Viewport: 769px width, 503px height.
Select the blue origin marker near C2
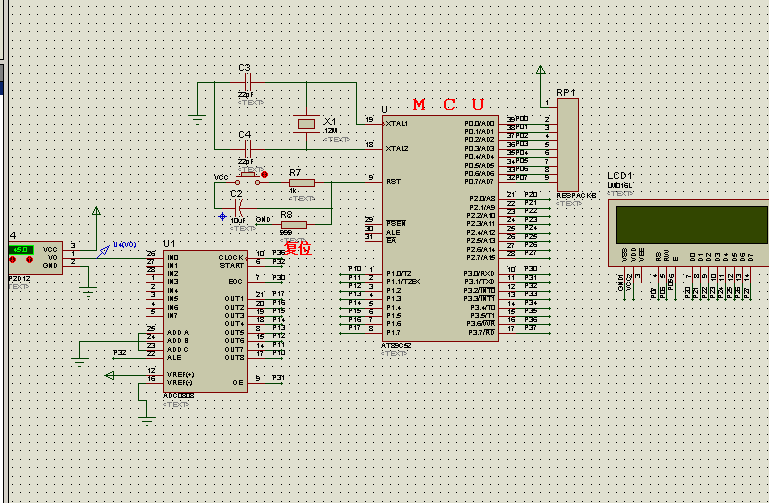pyautogui.click(x=222, y=216)
